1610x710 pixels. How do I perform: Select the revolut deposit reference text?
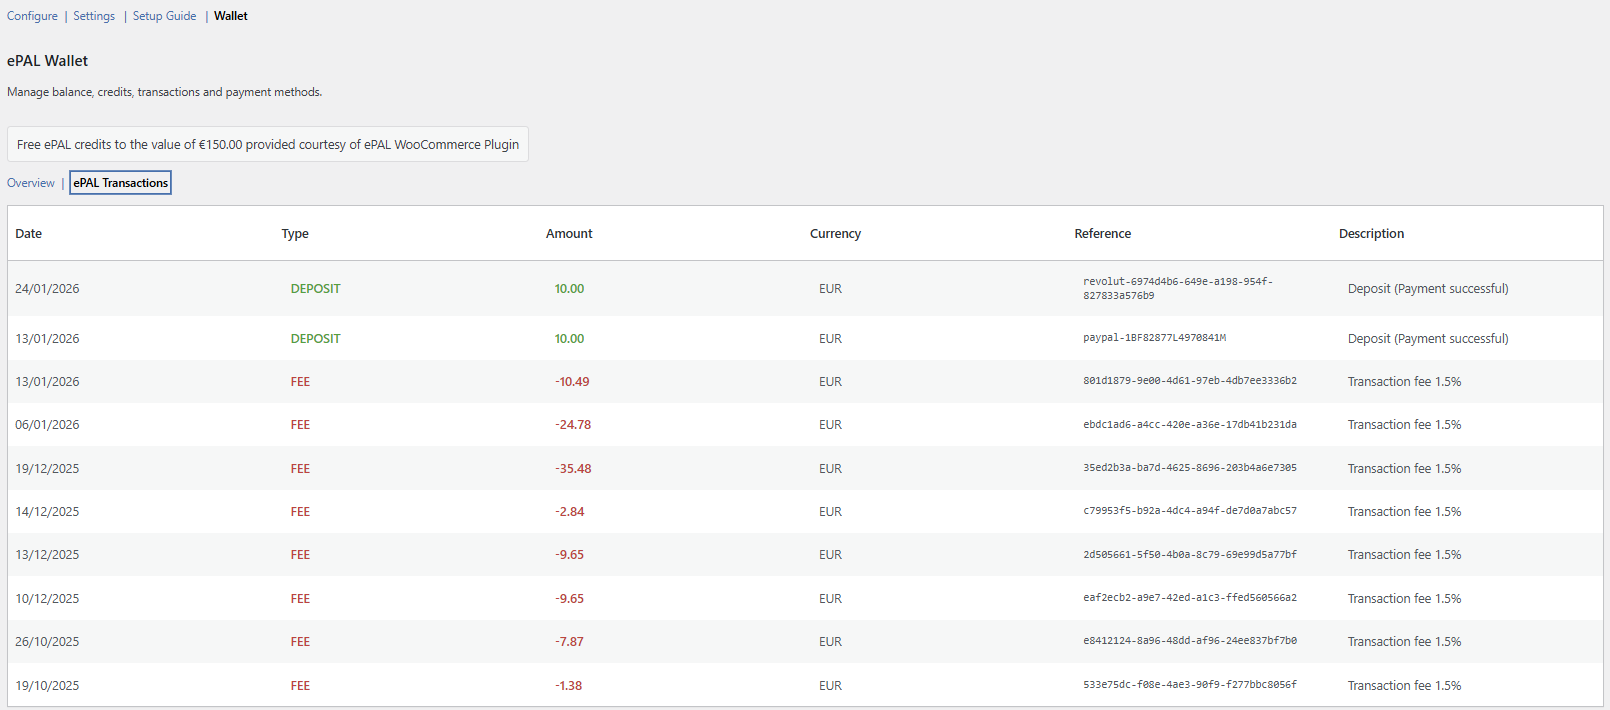[x=1177, y=288]
